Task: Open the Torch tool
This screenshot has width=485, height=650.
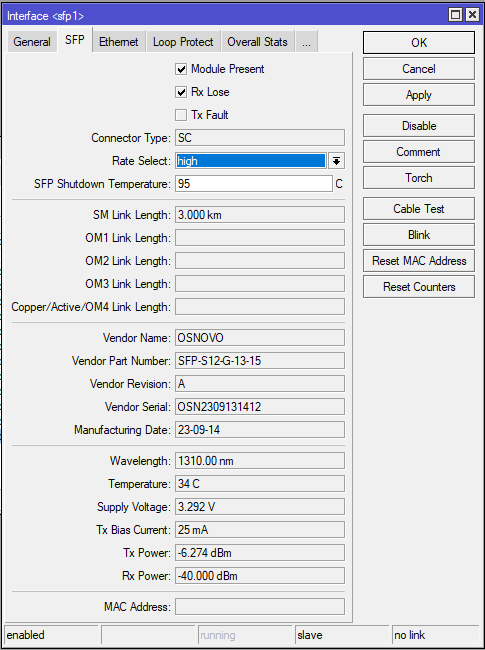Action: [x=419, y=178]
